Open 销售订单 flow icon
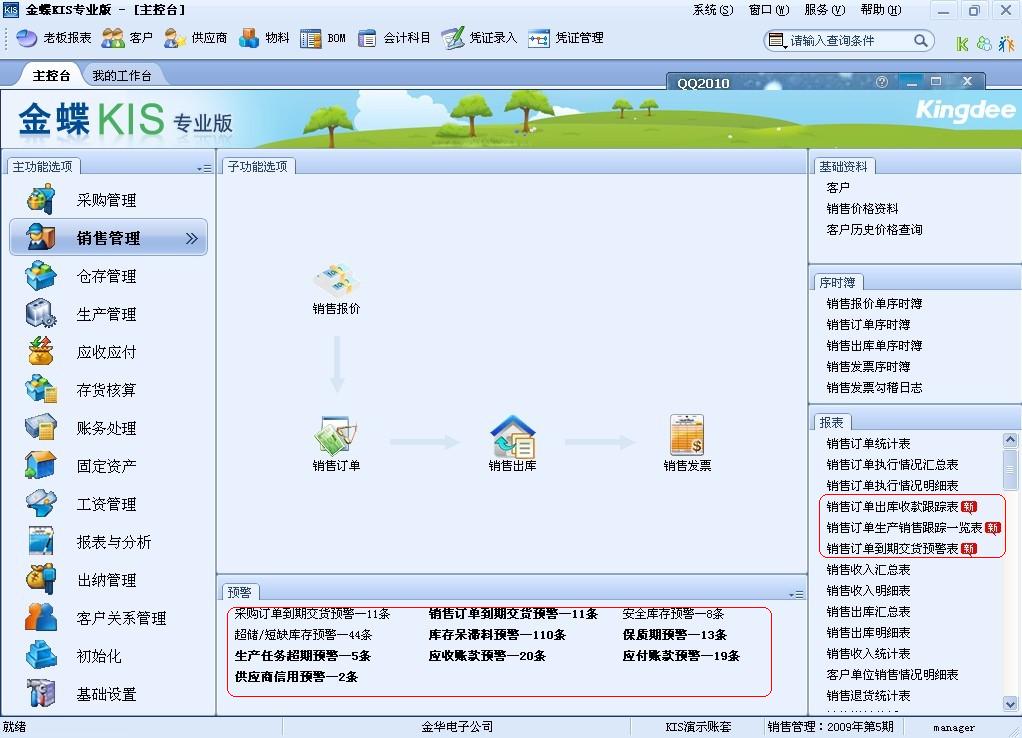The width and height of the screenshot is (1022, 738). [336, 435]
